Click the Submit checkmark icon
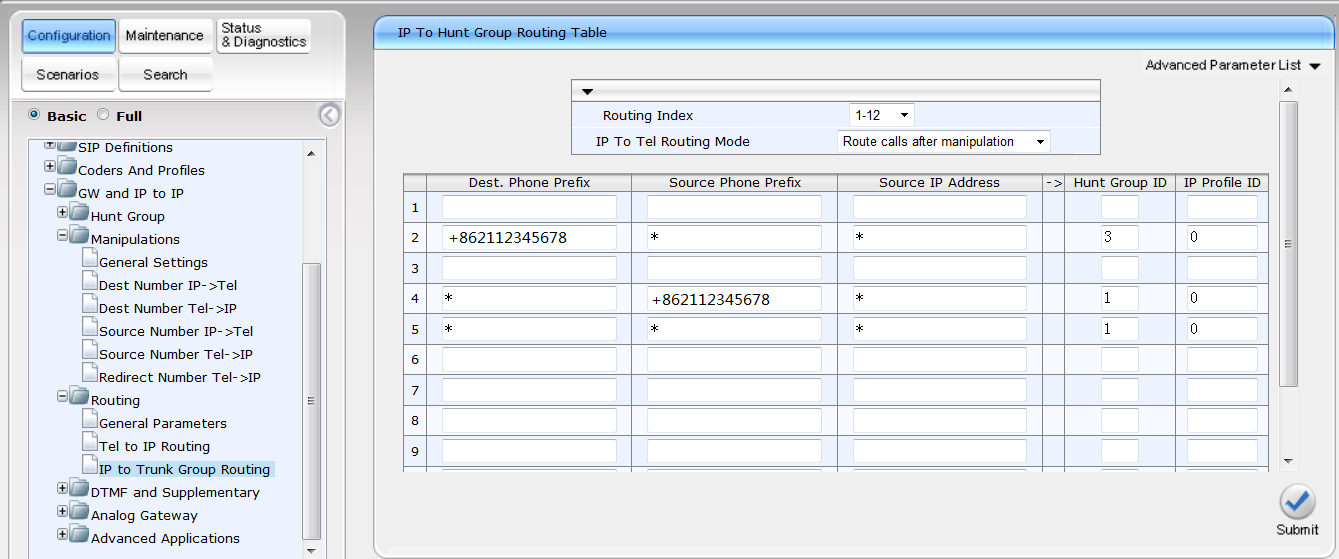The height and width of the screenshot is (559, 1339). click(x=1297, y=502)
